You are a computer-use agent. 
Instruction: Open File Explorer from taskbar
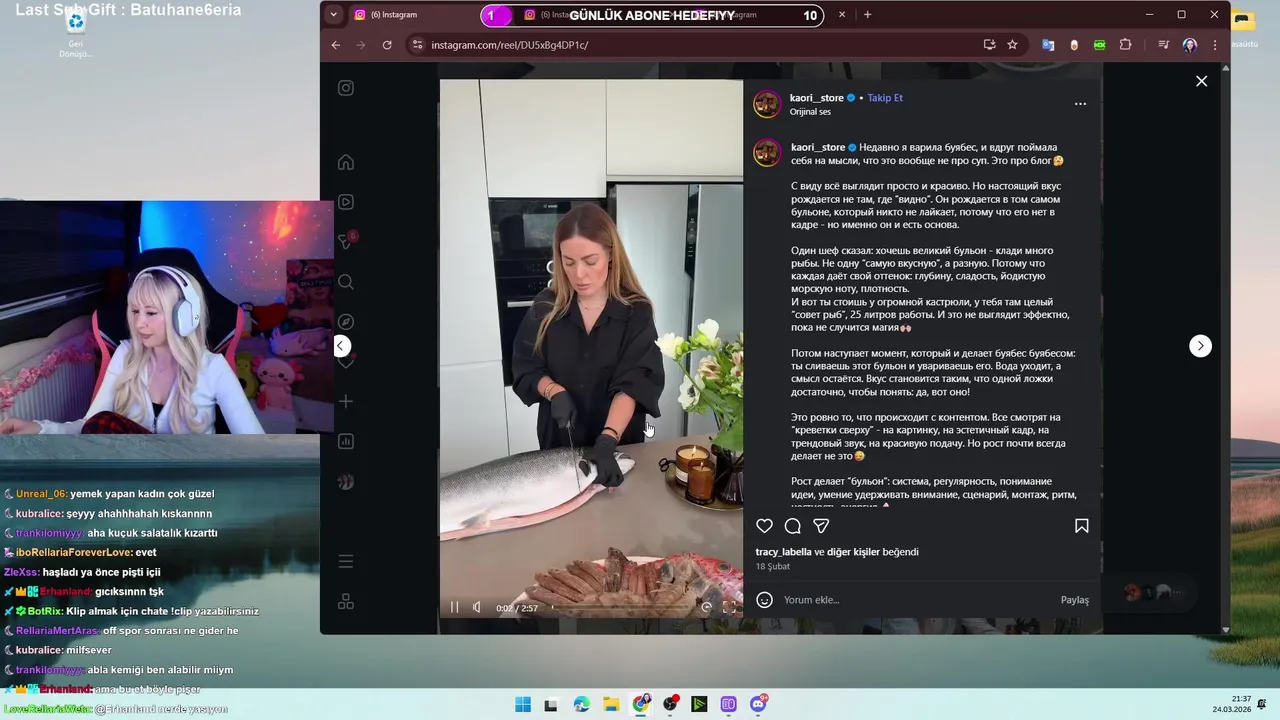610,704
